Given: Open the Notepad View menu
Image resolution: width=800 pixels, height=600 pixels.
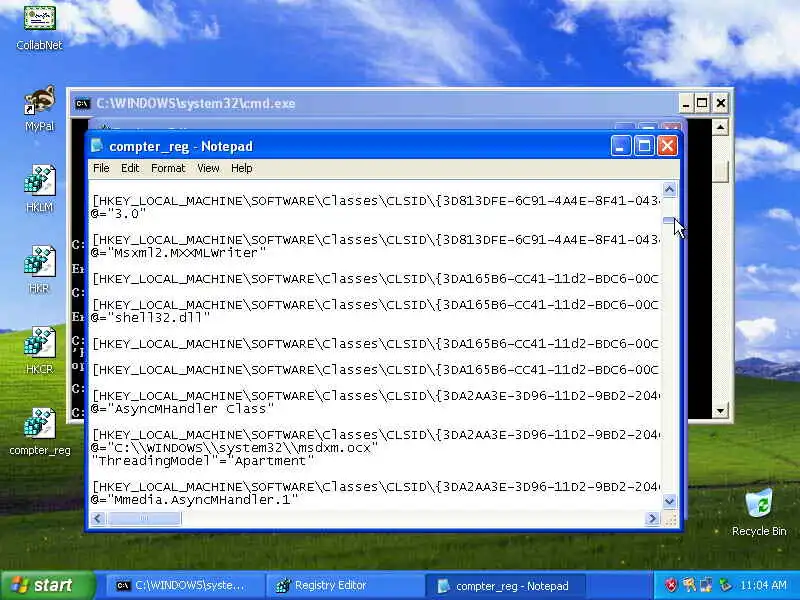Looking at the screenshot, I should click(208, 168).
